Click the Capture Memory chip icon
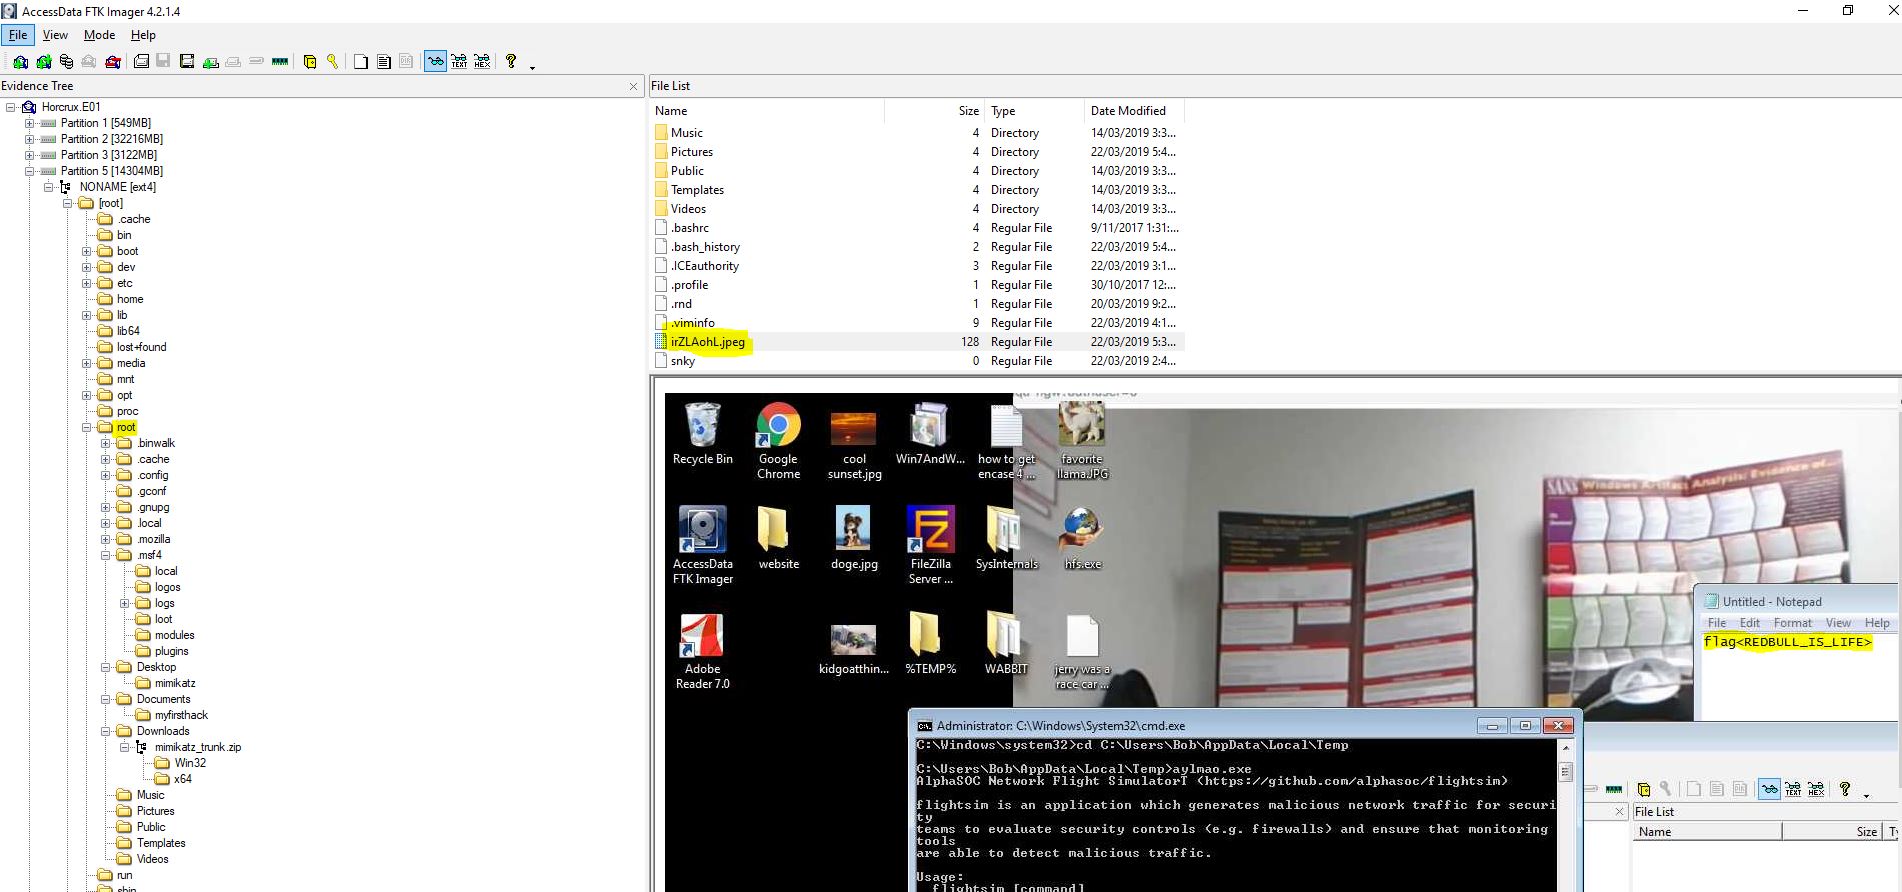Image resolution: width=1902 pixels, height=892 pixels. (280, 62)
